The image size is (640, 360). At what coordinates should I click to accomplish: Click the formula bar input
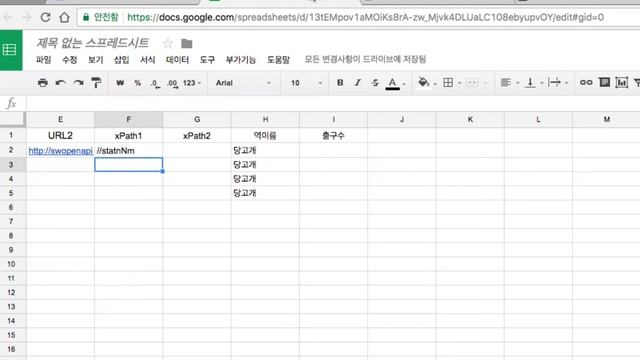coord(333,104)
